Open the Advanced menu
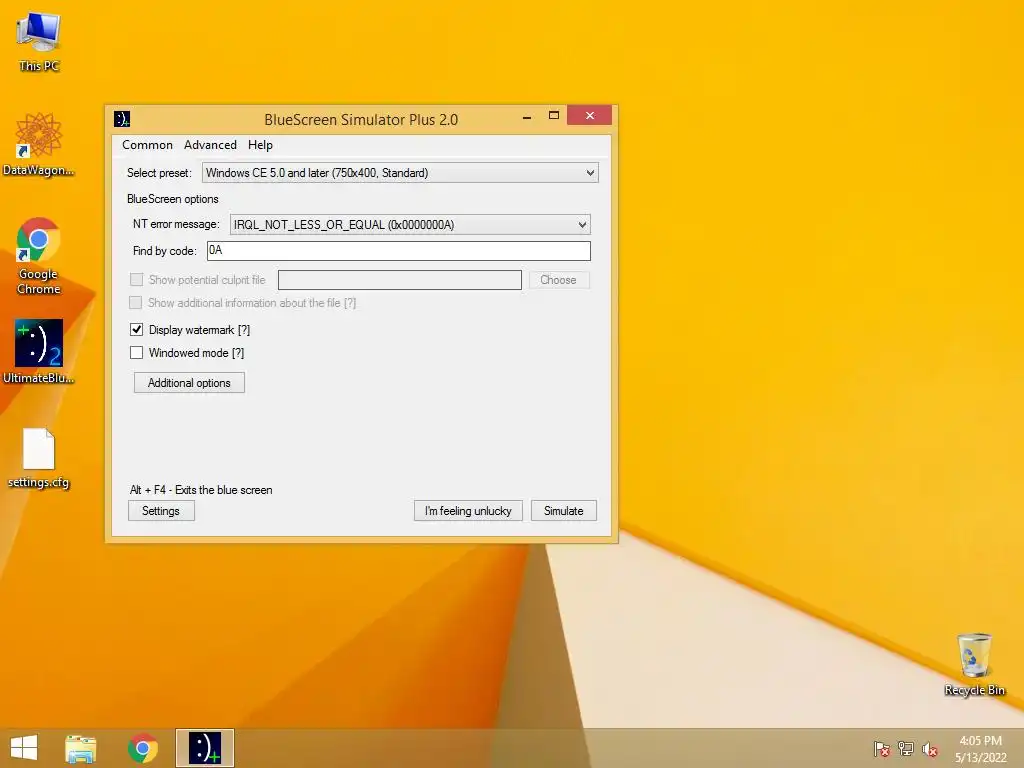The height and width of the screenshot is (768, 1024). click(210, 145)
